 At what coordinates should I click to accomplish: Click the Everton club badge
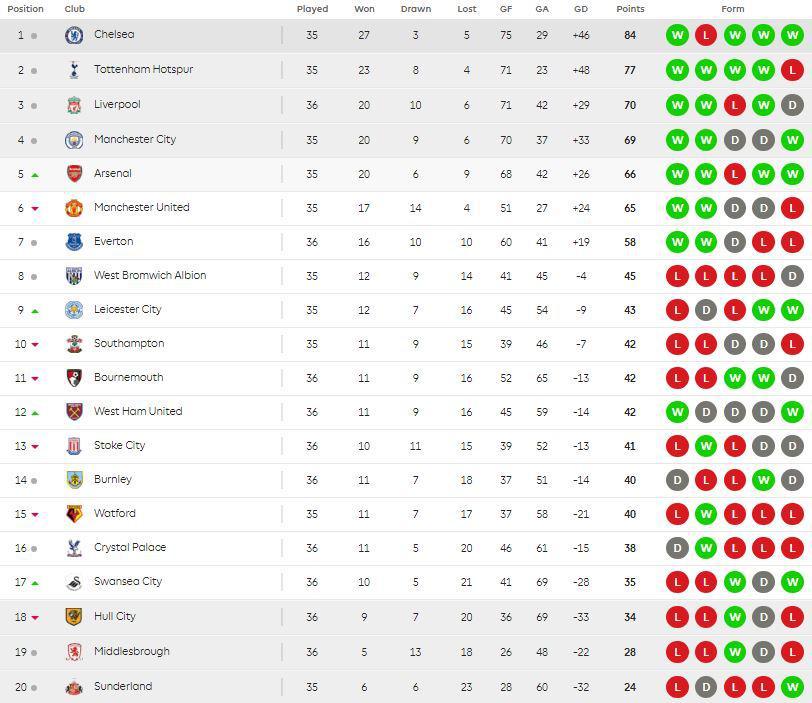pyautogui.click(x=74, y=242)
